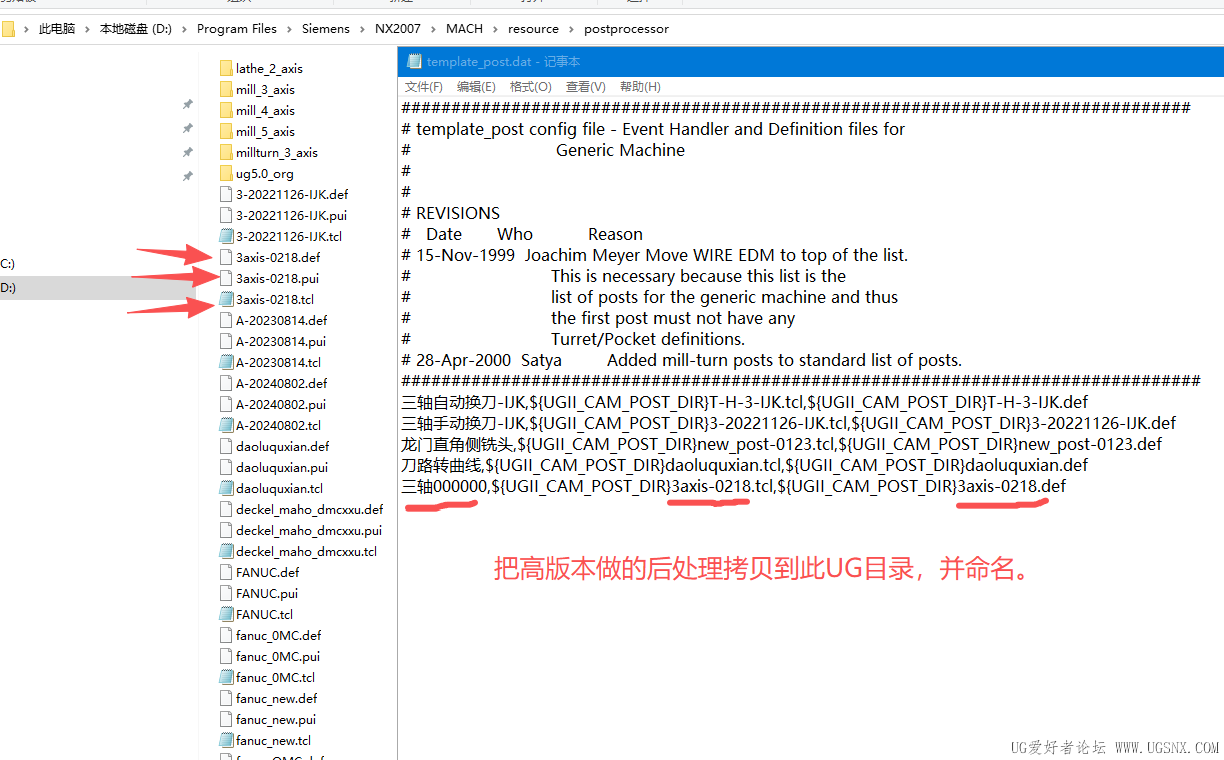Screen dimensions: 1224x760
Task: Open the lathe_2_axis folder icon
Action: coord(226,69)
